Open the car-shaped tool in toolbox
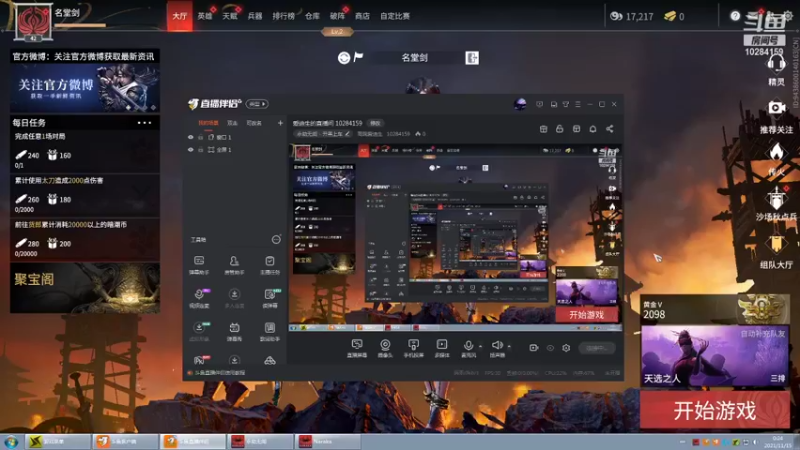The width and height of the screenshot is (800, 450). pos(270,360)
